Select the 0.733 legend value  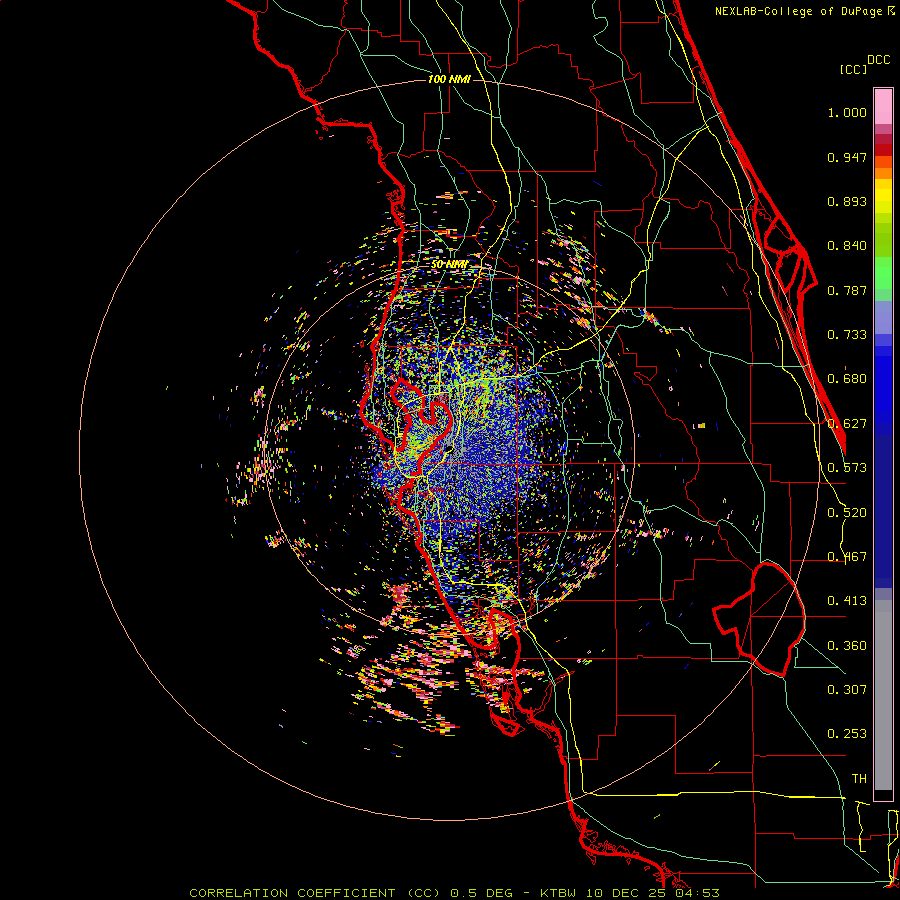(847, 335)
